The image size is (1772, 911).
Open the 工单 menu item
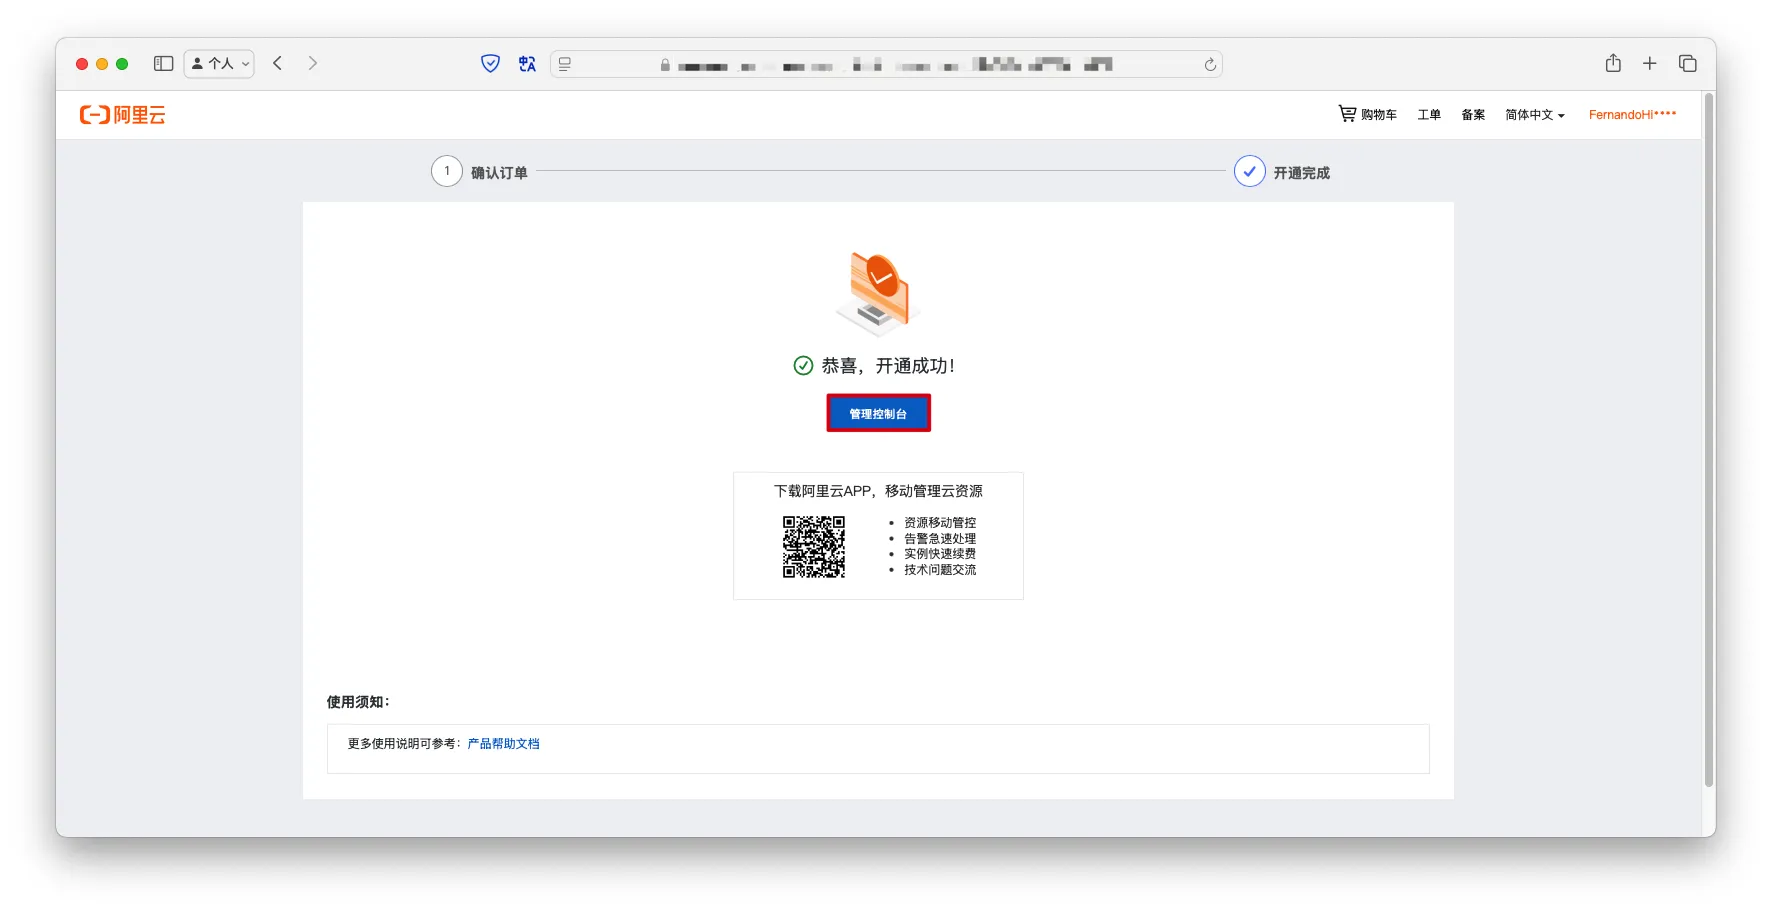(x=1429, y=115)
